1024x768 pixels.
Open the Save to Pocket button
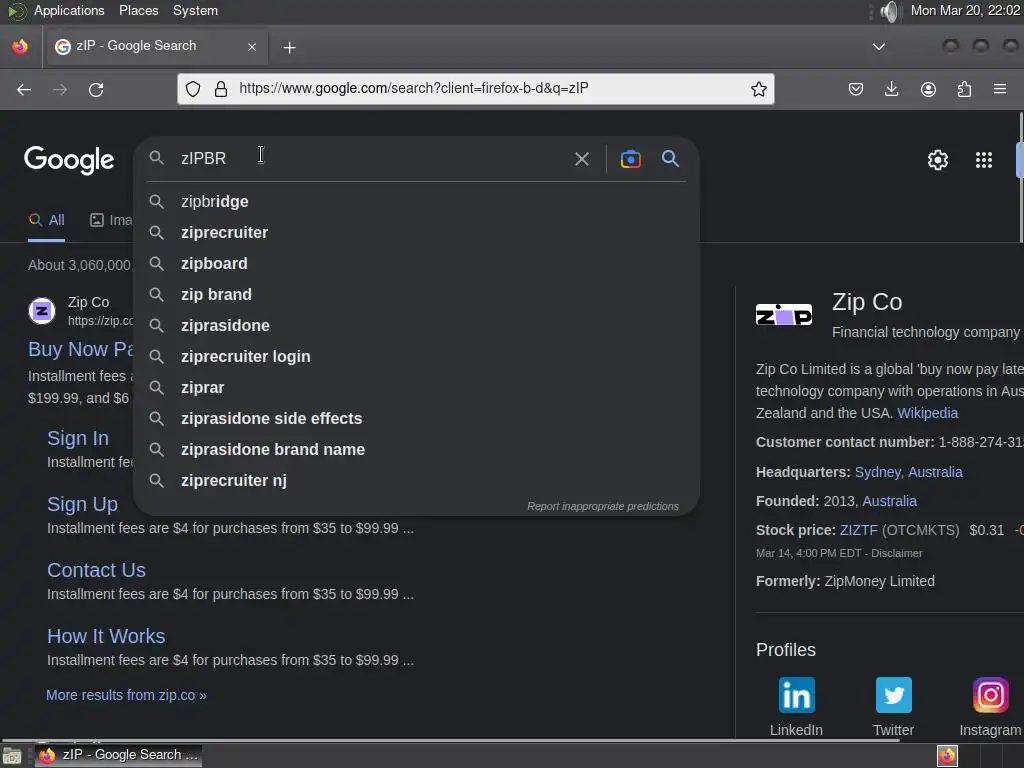tap(856, 89)
